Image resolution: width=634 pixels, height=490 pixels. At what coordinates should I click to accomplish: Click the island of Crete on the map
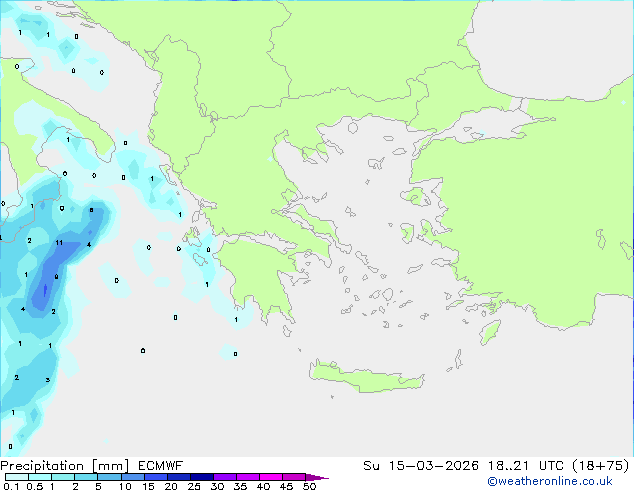coord(366,377)
